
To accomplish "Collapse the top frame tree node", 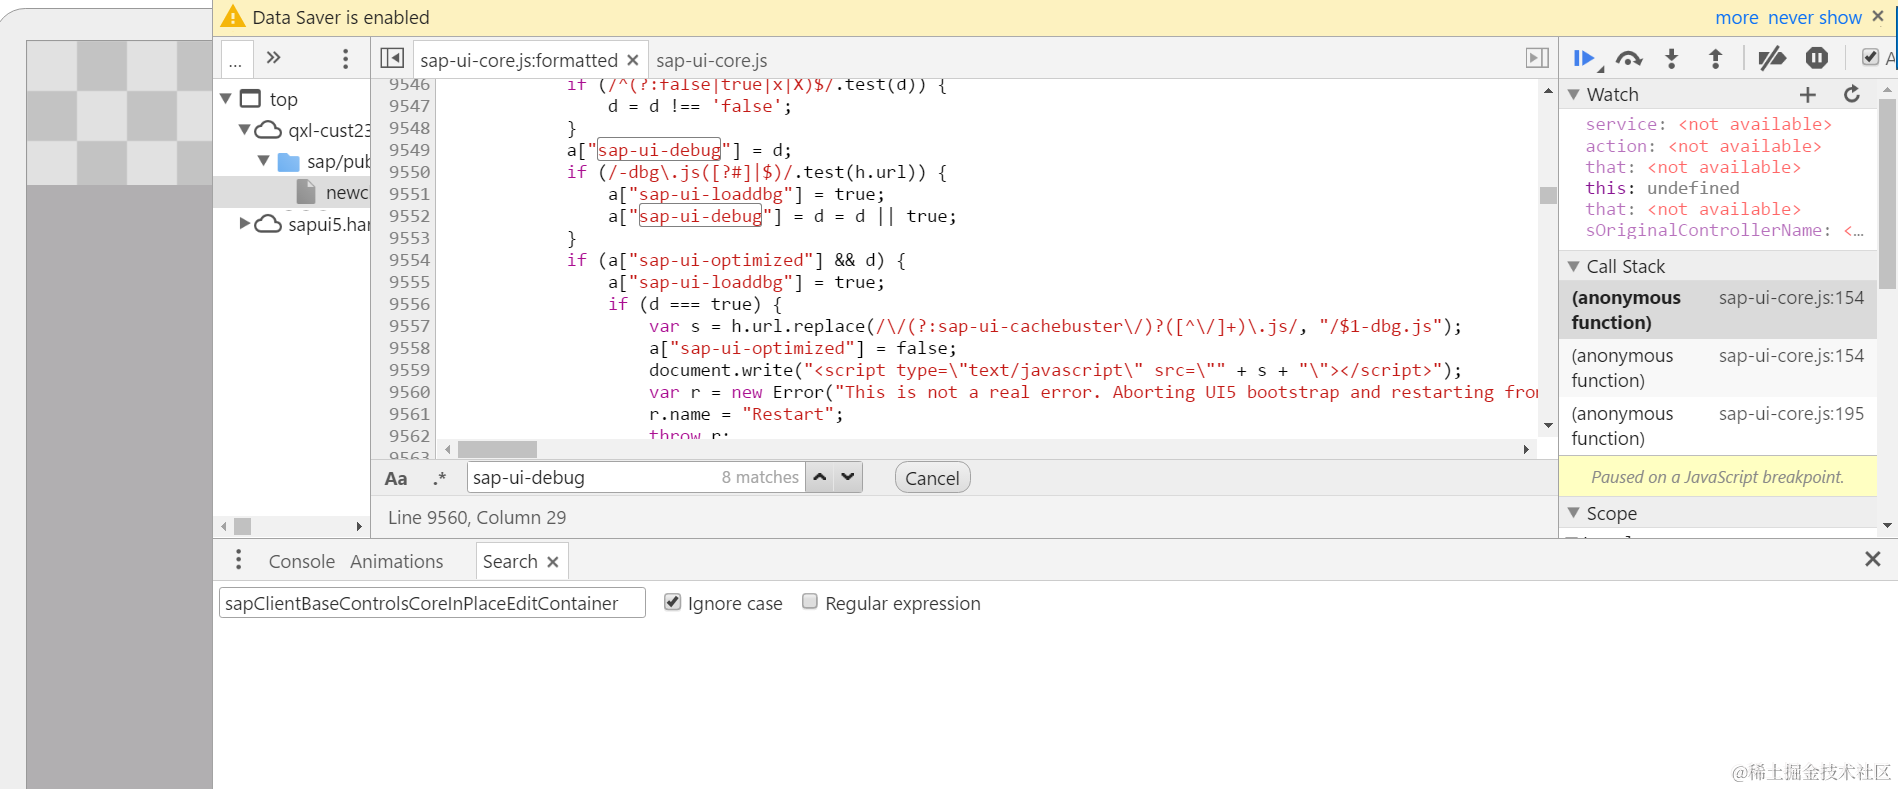I will (x=226, y=98).
